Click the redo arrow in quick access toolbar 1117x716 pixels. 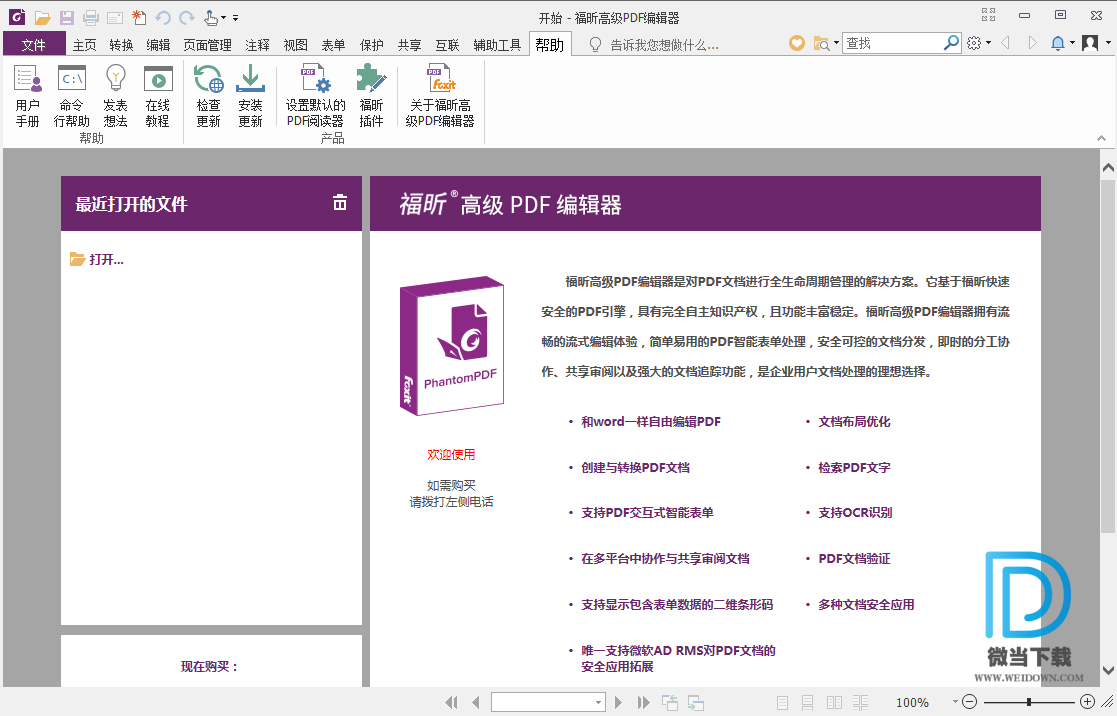click(187, 17)
